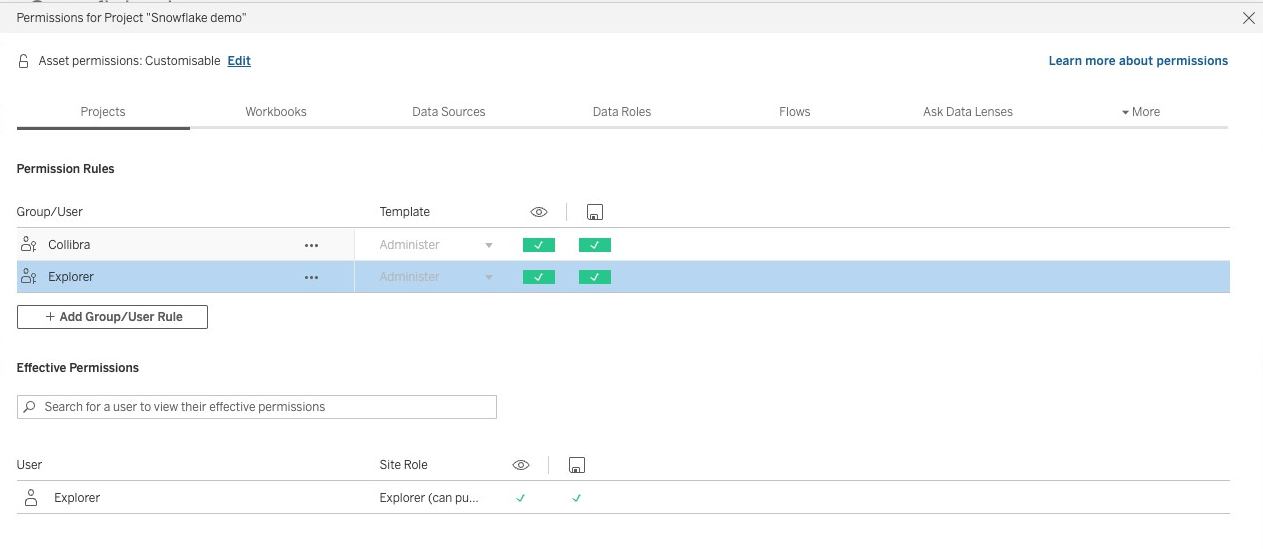1263x549 pixels.
Task: Open the Learn more about permissions link
Action: pos(1138,61)
